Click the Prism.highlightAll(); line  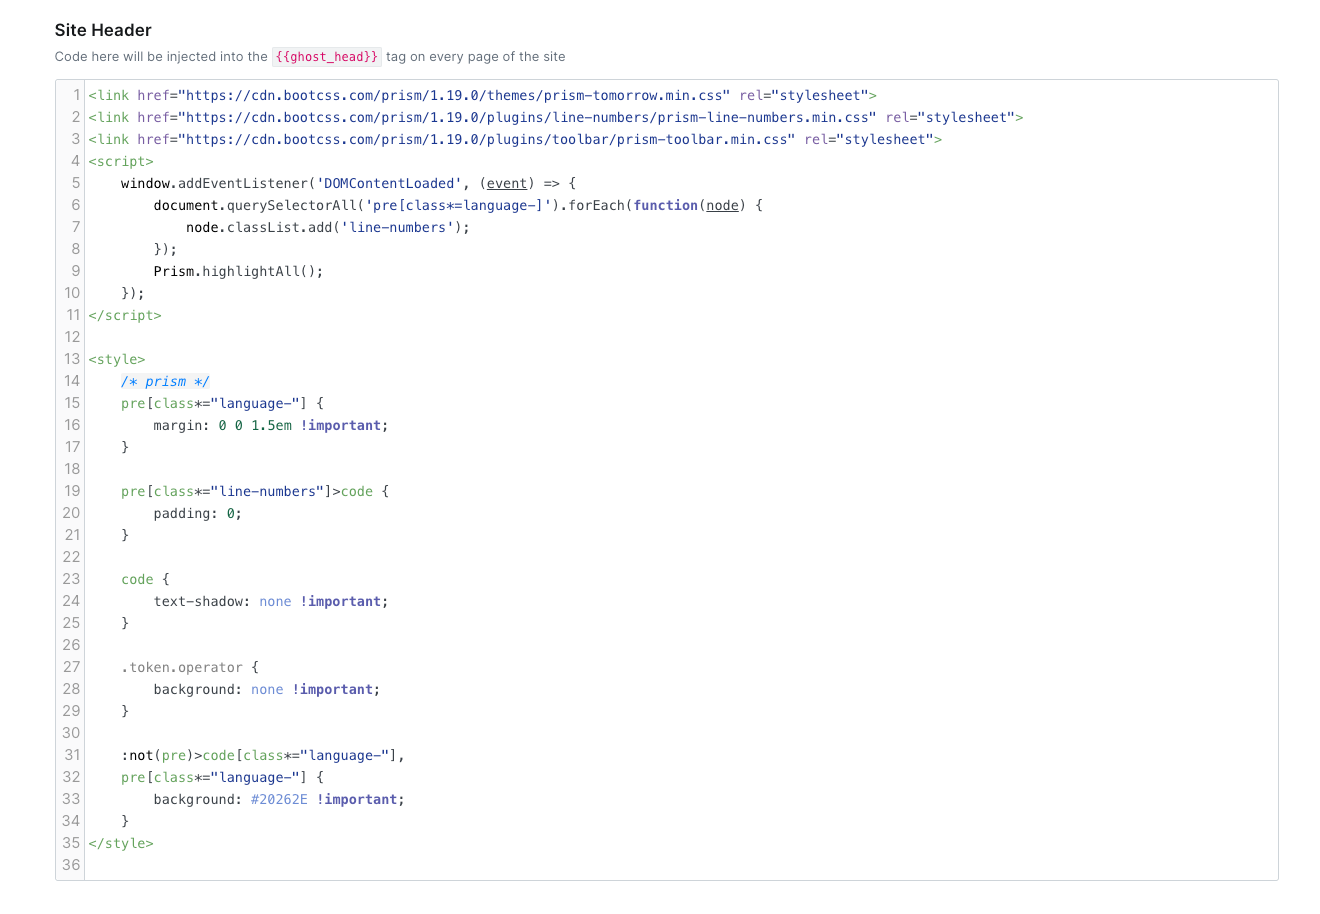(238, 272)
